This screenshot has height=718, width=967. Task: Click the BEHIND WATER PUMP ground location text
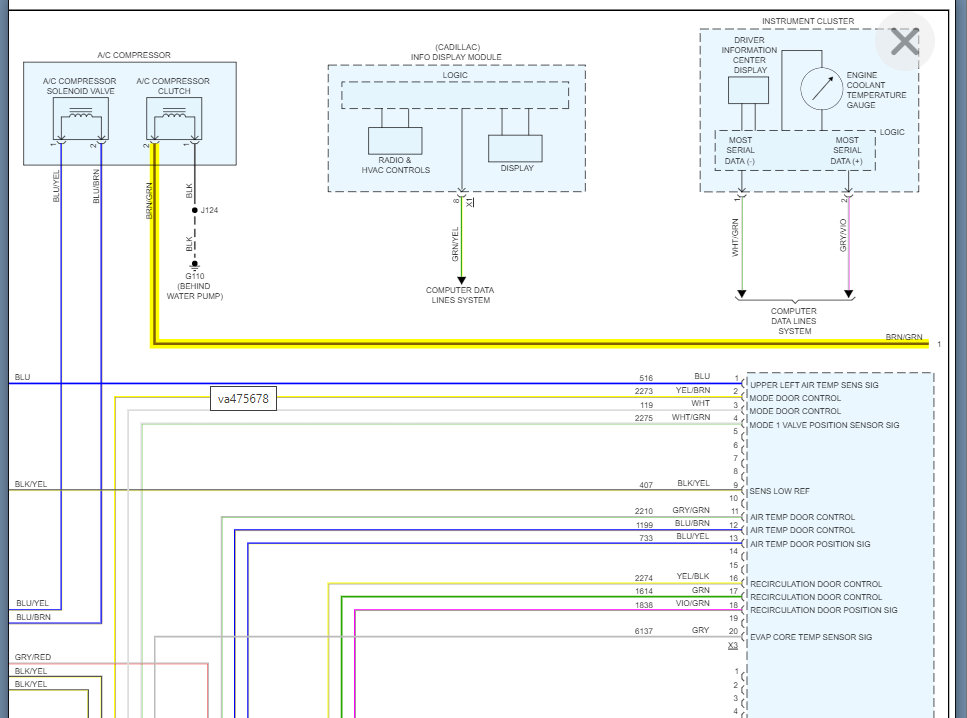point(195,291)
